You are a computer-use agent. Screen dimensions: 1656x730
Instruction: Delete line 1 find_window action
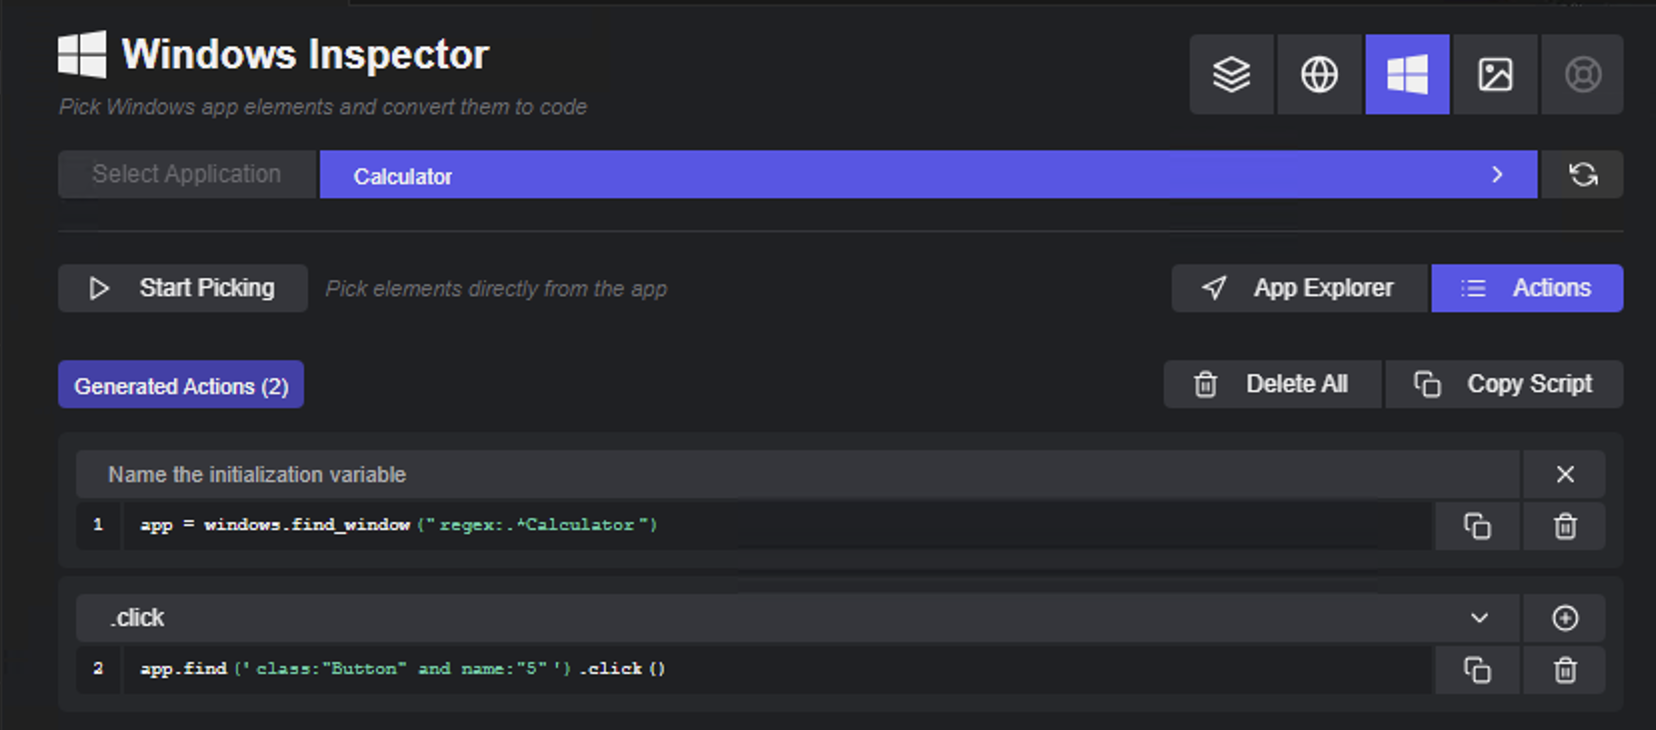coord(1565,526)
